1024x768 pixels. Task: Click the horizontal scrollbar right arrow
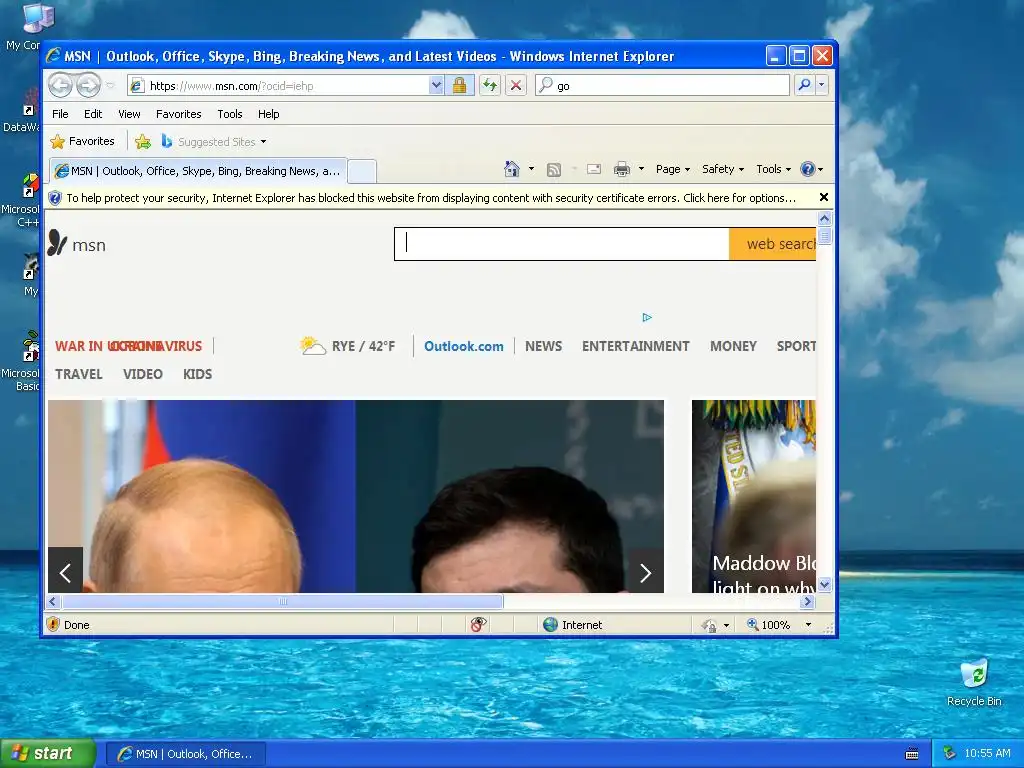point(808,601)
